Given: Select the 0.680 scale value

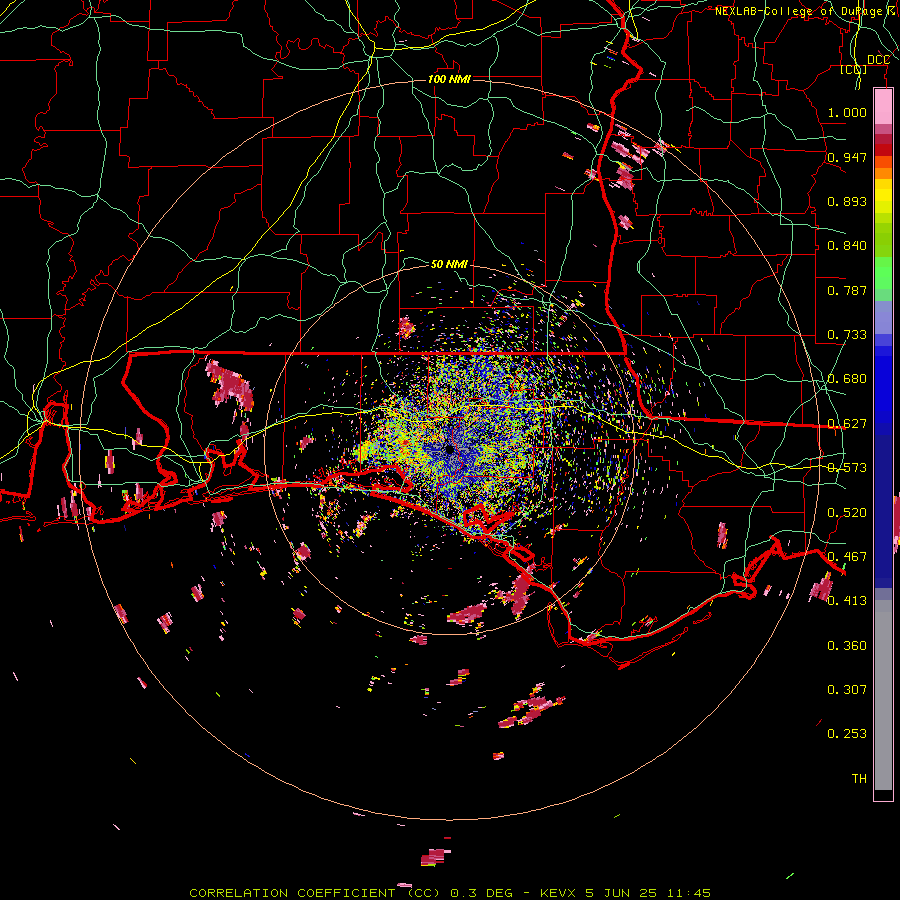Looking at the screenshot, I should click(x=847, y=379).
